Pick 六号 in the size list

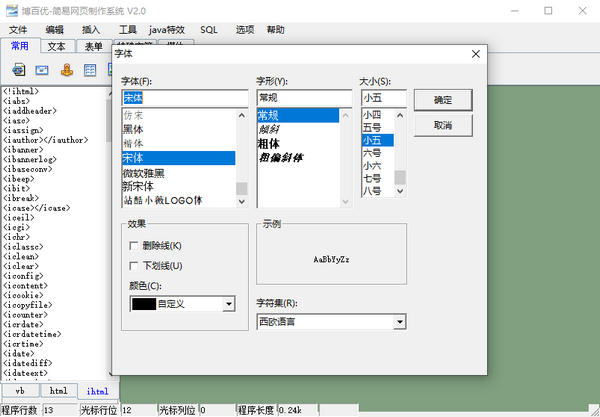pos(372,153)
